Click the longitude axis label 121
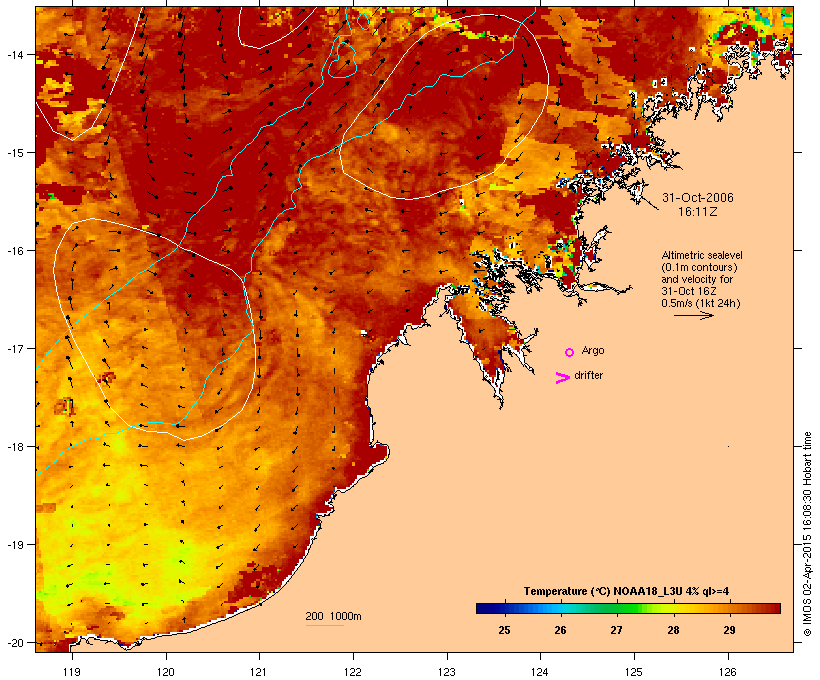Viewport: 820px width, 680px height. 259,672
